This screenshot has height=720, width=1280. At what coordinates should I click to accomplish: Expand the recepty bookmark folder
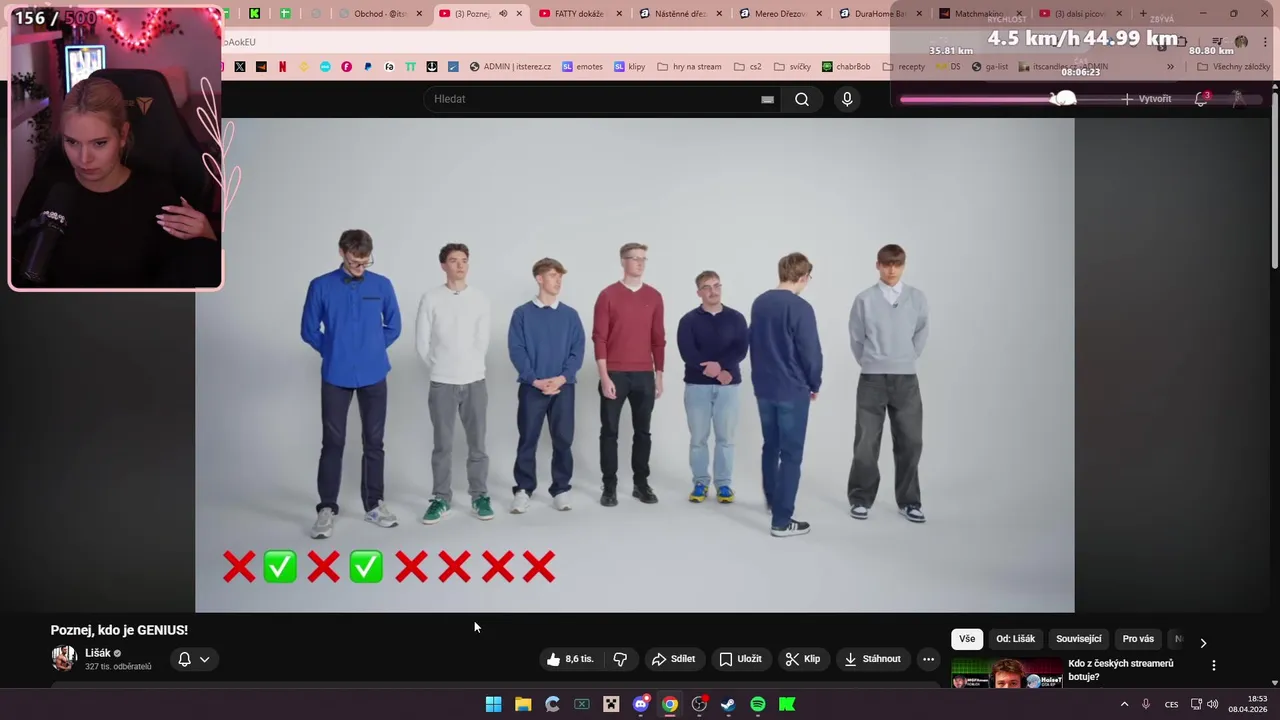click(903, 67)
